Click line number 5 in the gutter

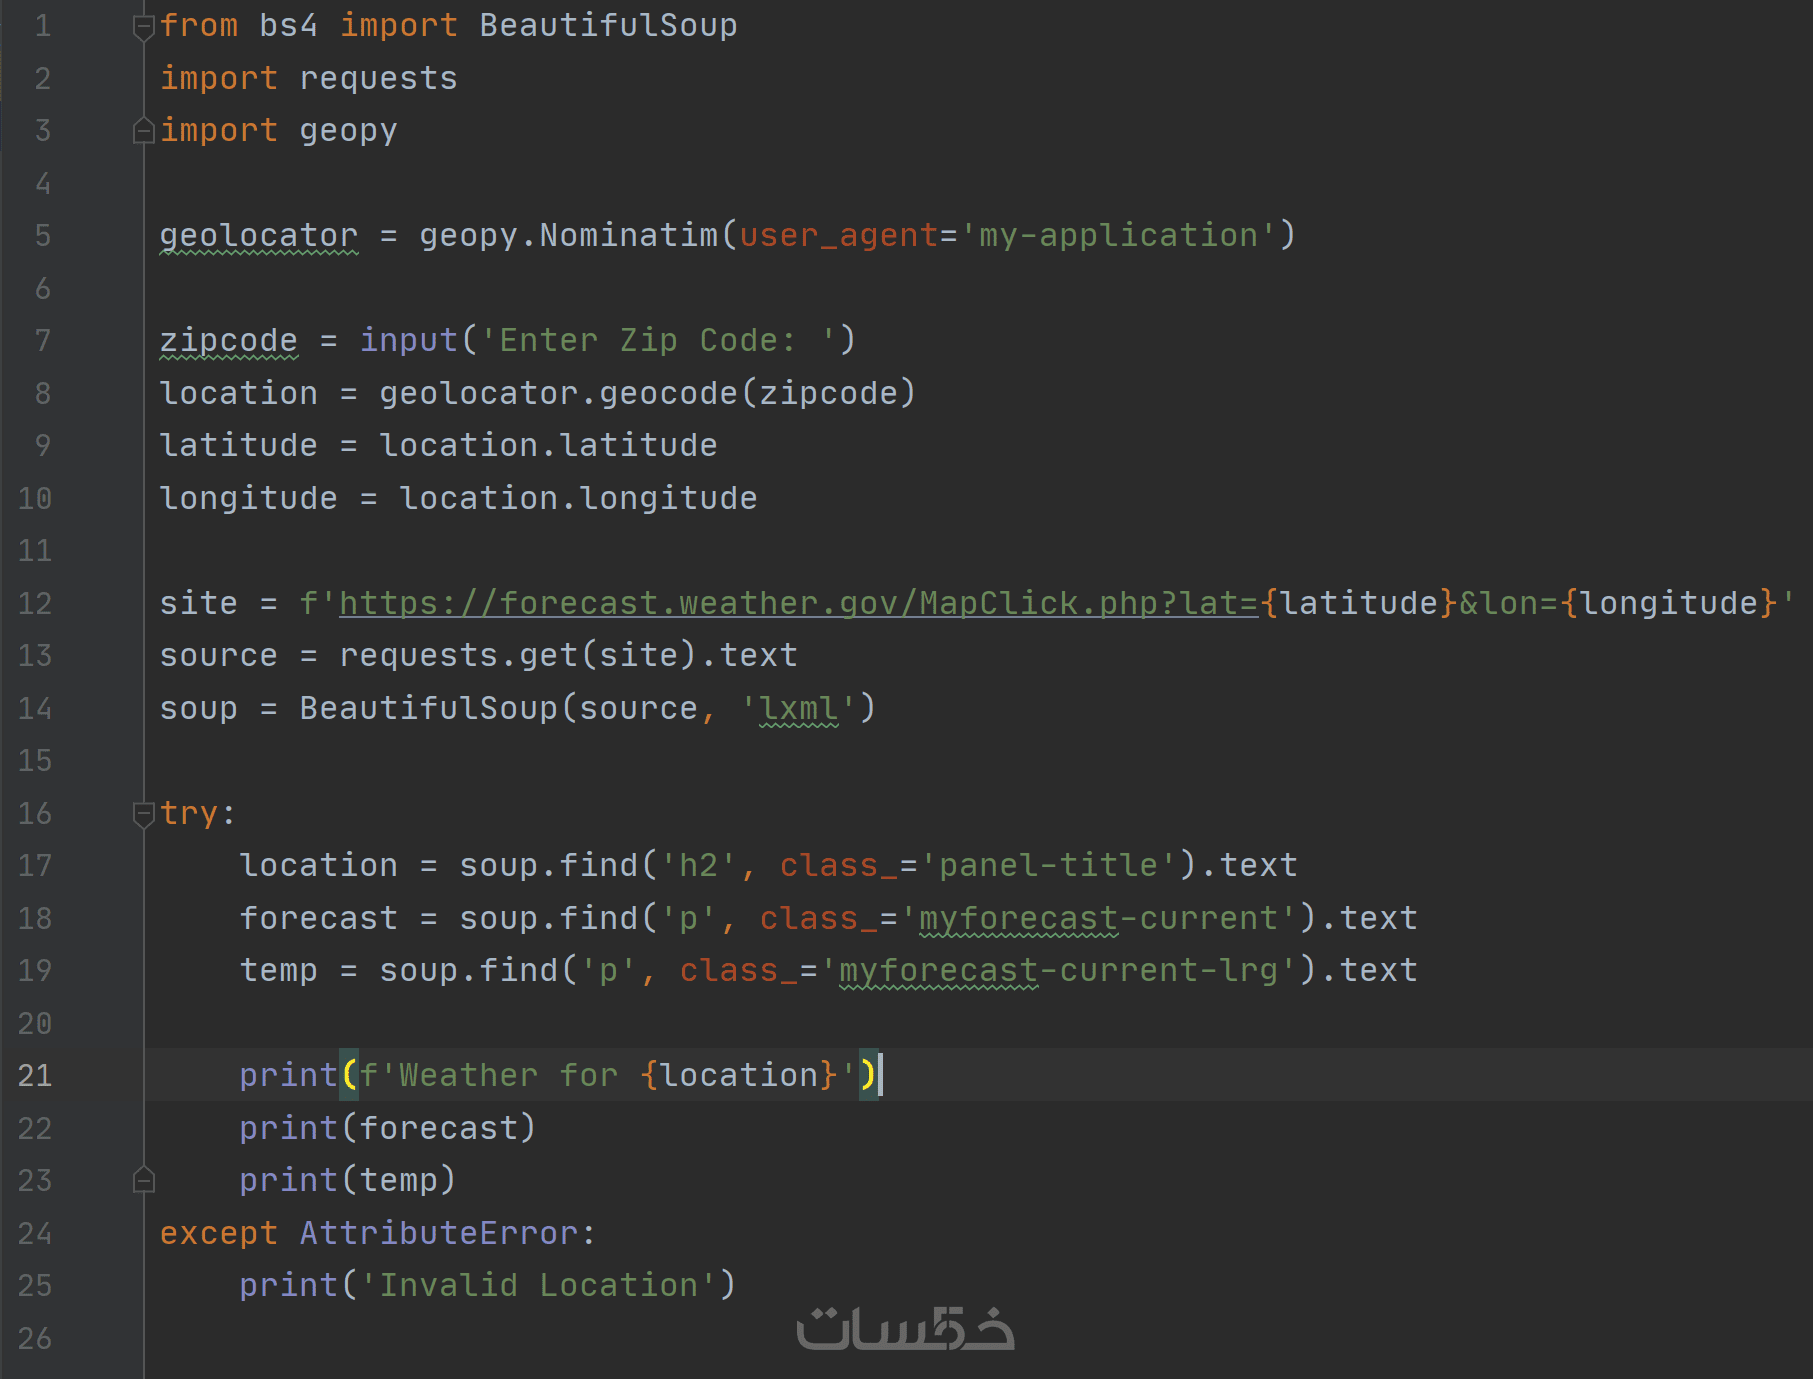tap(43, 235)
